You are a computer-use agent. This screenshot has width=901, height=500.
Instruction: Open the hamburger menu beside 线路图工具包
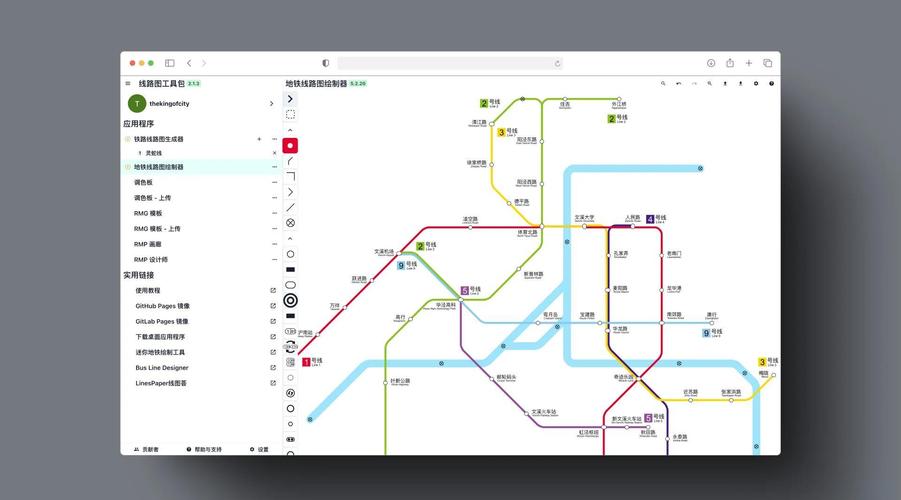[x=128, y=83]
